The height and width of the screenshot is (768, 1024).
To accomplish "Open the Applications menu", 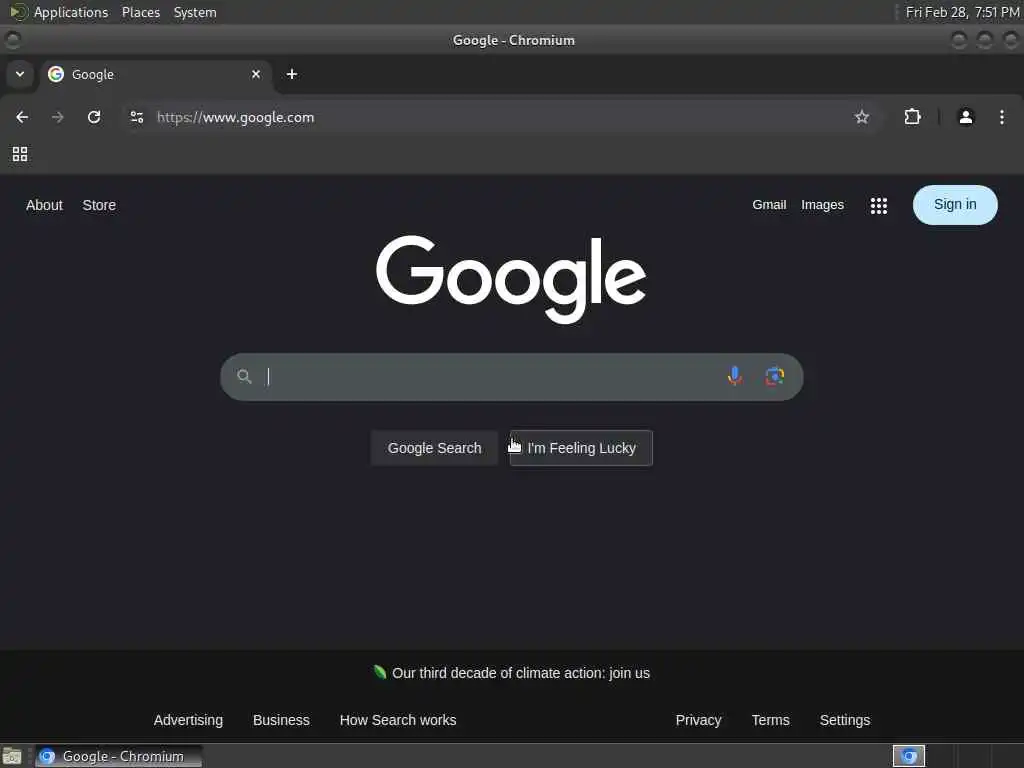I will [71, 12].
